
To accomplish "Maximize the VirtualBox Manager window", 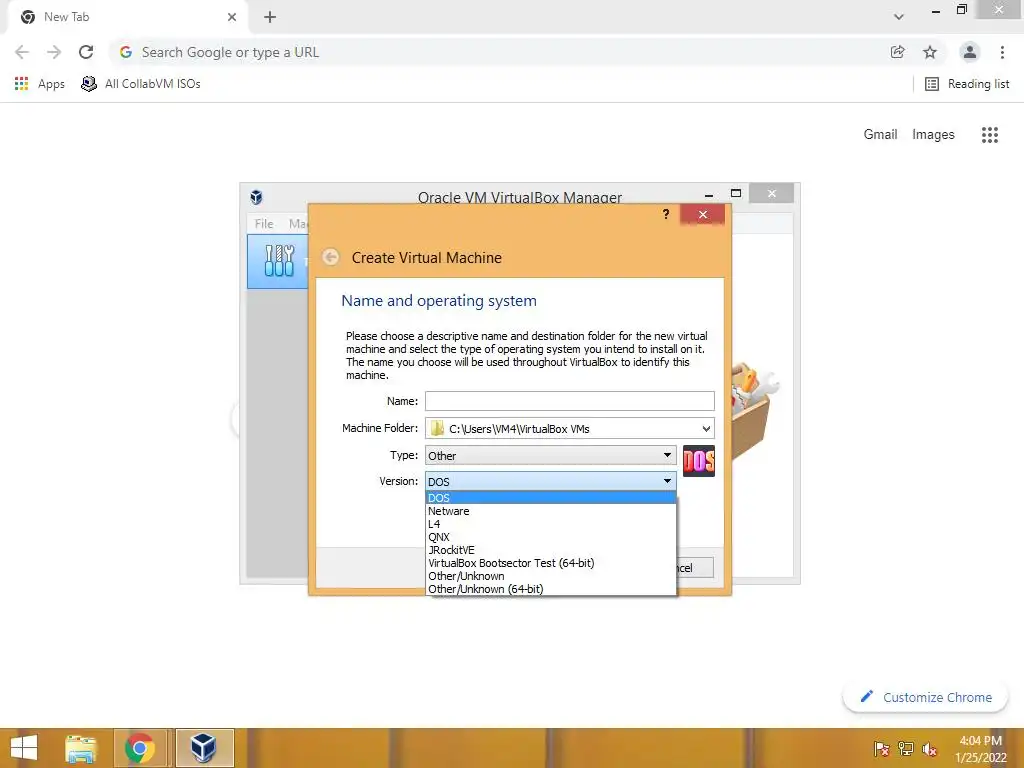I will (736, 193).
